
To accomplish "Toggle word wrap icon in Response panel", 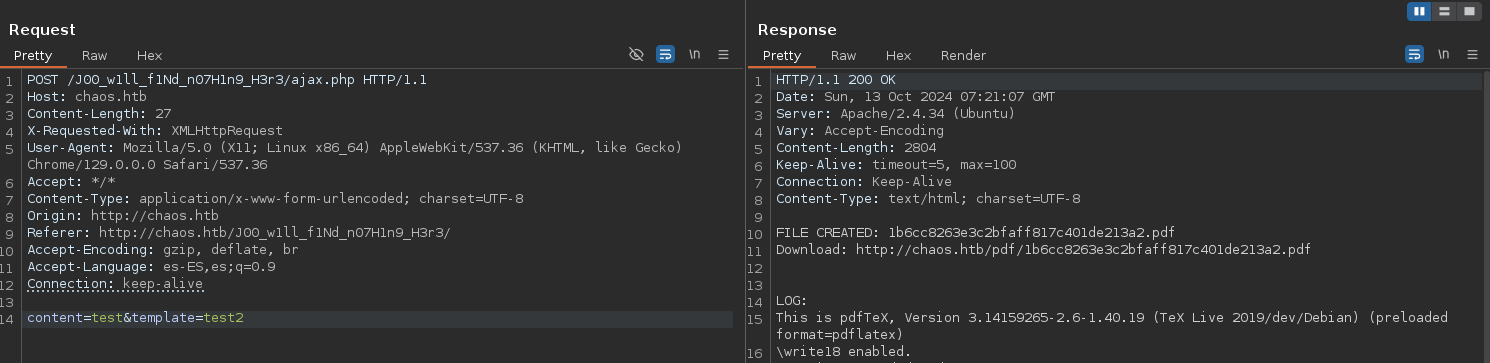I will (x=1414, y=55).
